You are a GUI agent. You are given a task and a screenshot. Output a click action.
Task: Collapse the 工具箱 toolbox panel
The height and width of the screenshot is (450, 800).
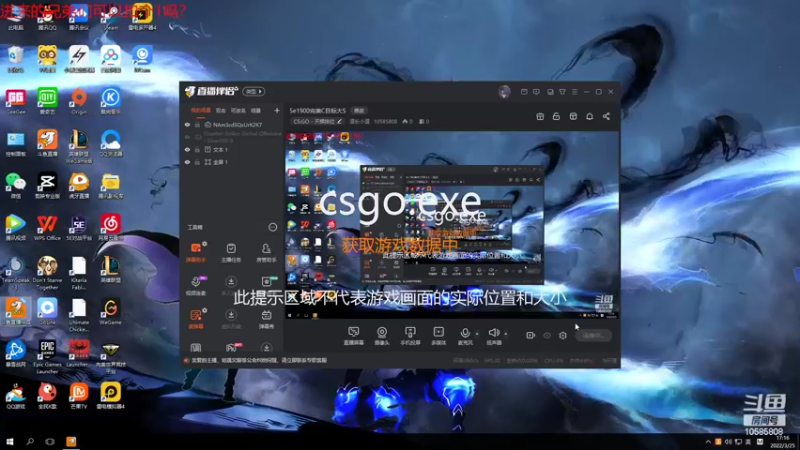(273, 227)
